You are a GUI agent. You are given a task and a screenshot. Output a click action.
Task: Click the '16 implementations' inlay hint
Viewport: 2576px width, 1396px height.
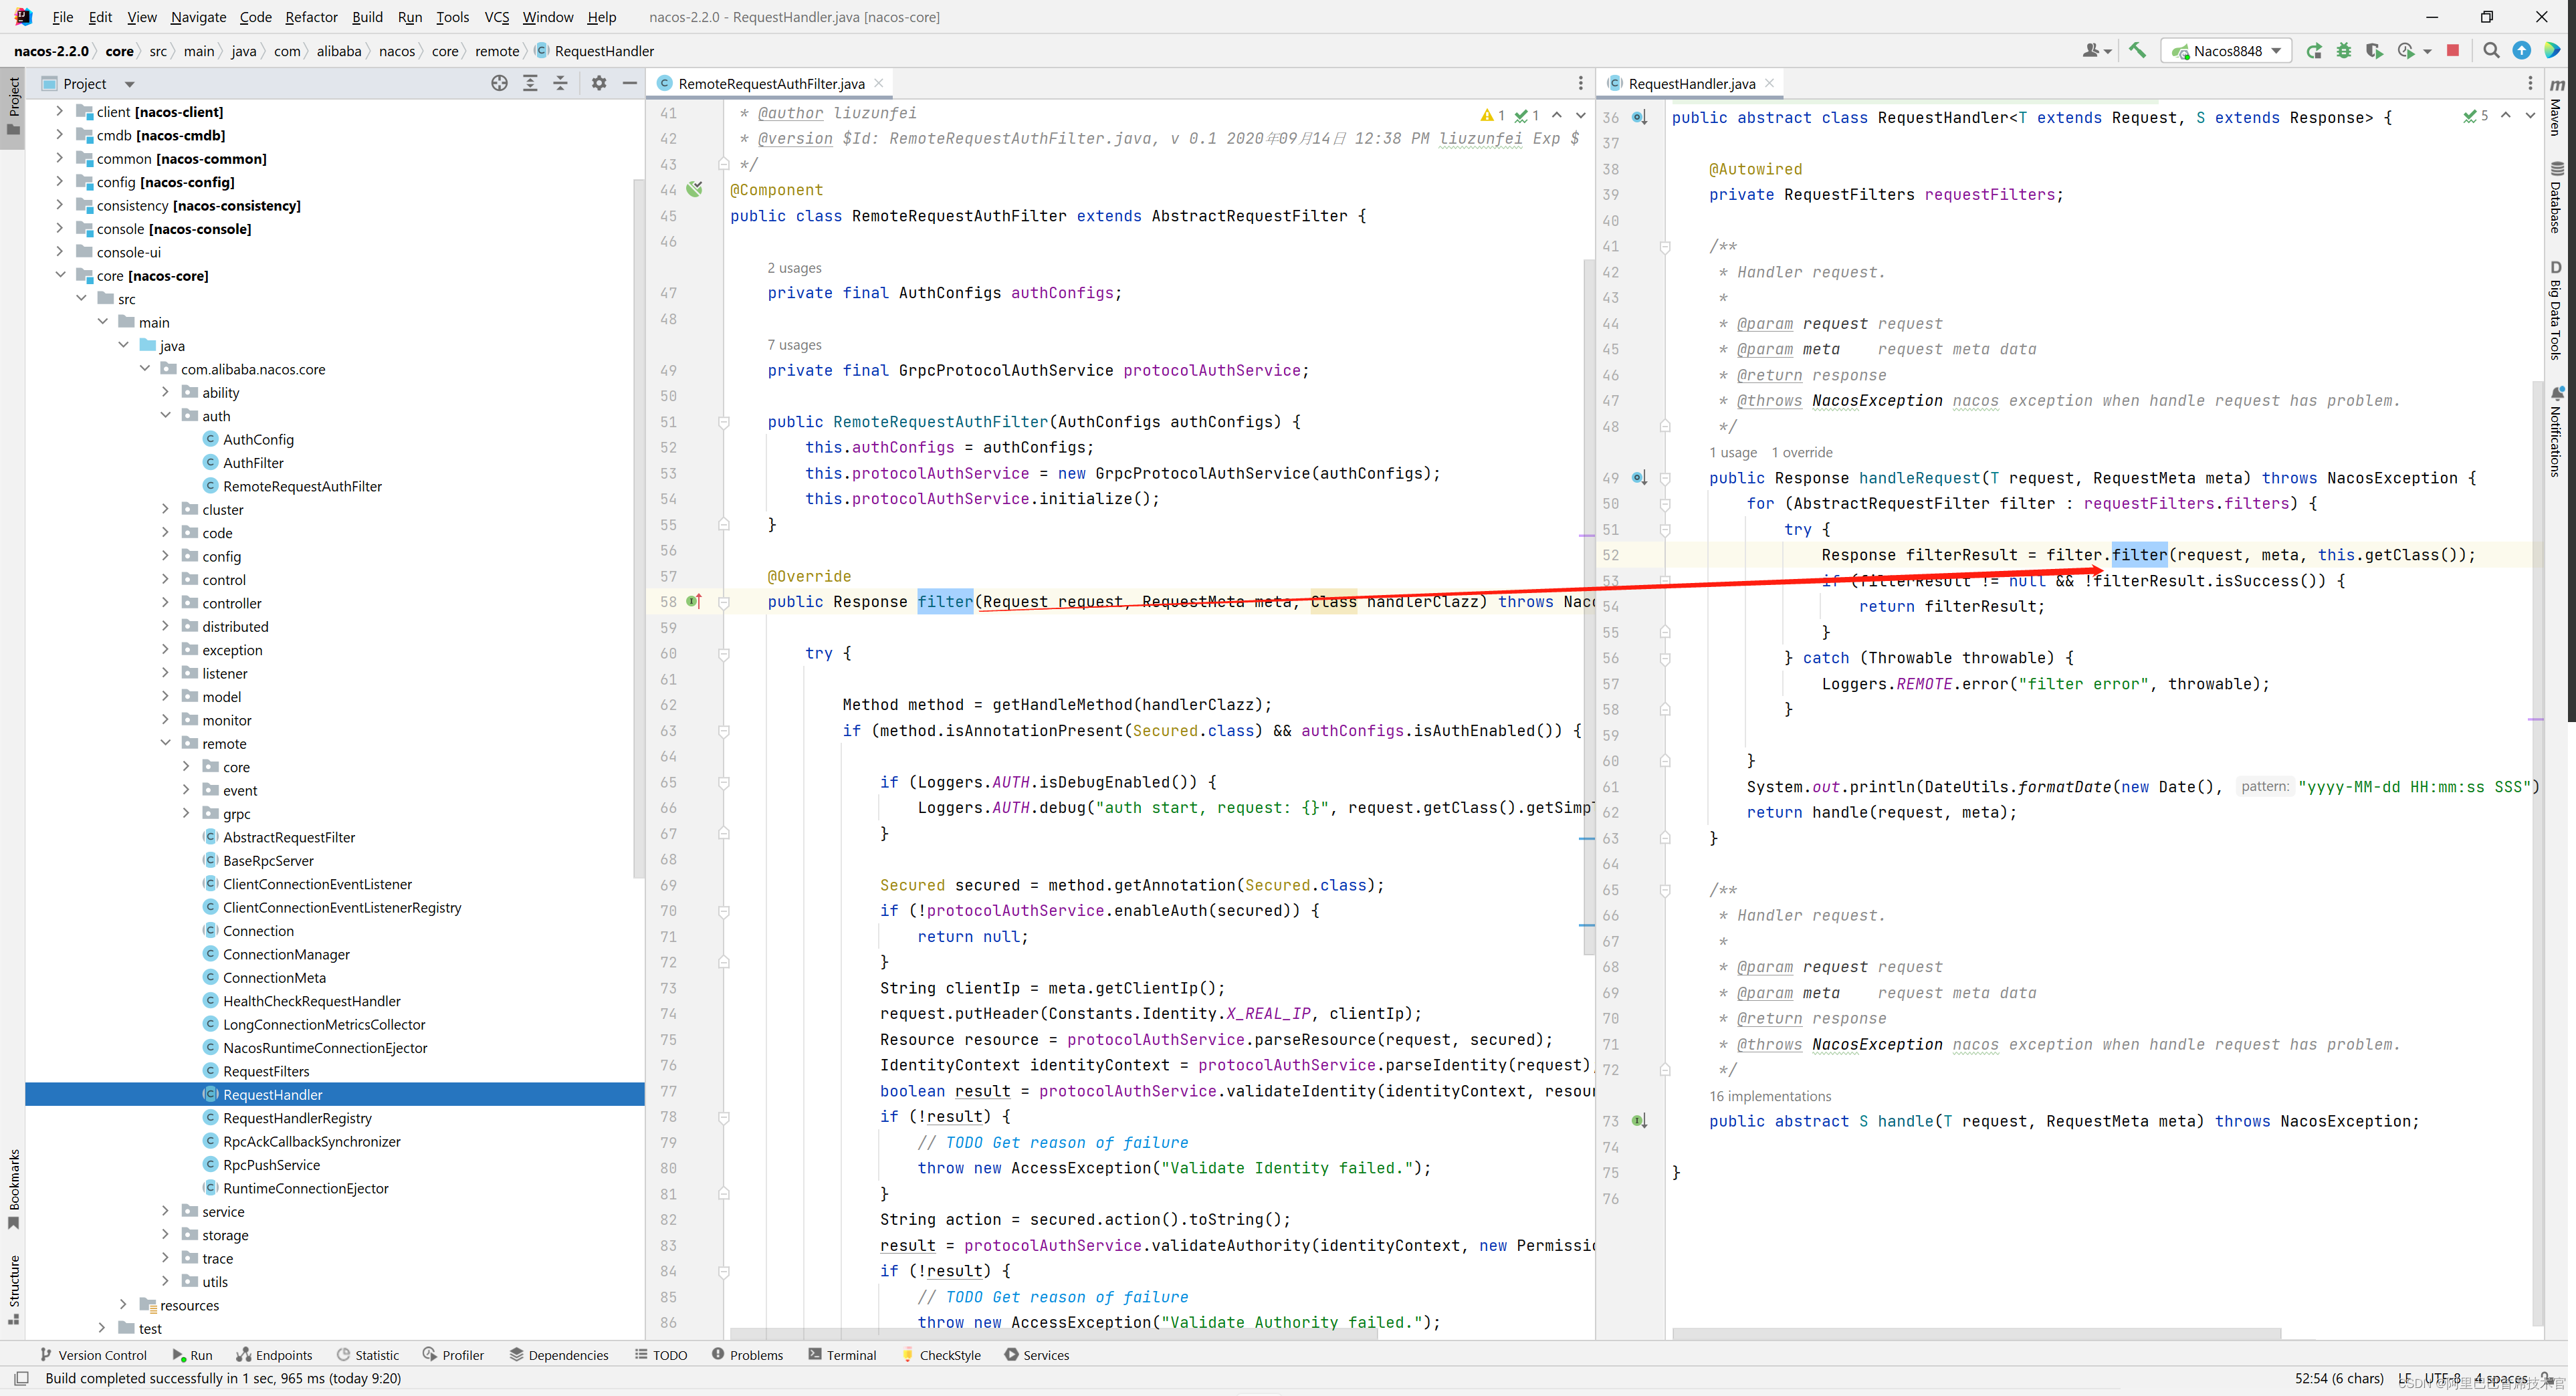[x=1770, y=1096]
